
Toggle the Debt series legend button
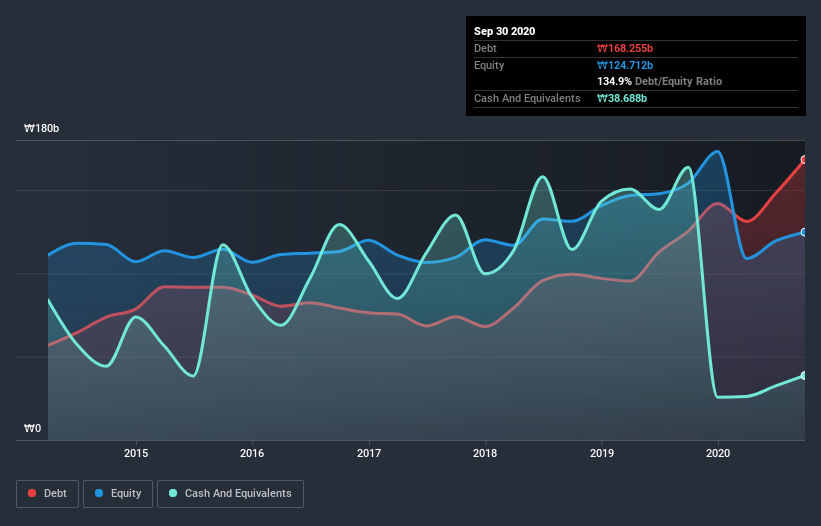point(48,494)
